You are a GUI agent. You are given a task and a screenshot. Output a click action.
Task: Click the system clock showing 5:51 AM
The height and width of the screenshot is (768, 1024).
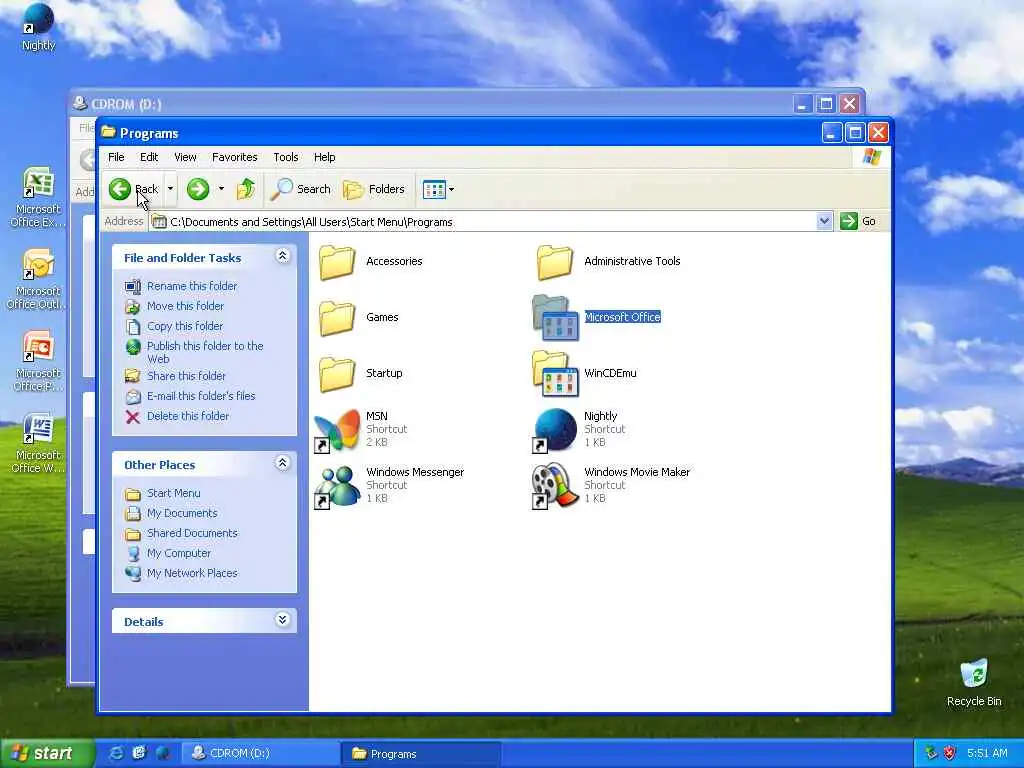987,753
